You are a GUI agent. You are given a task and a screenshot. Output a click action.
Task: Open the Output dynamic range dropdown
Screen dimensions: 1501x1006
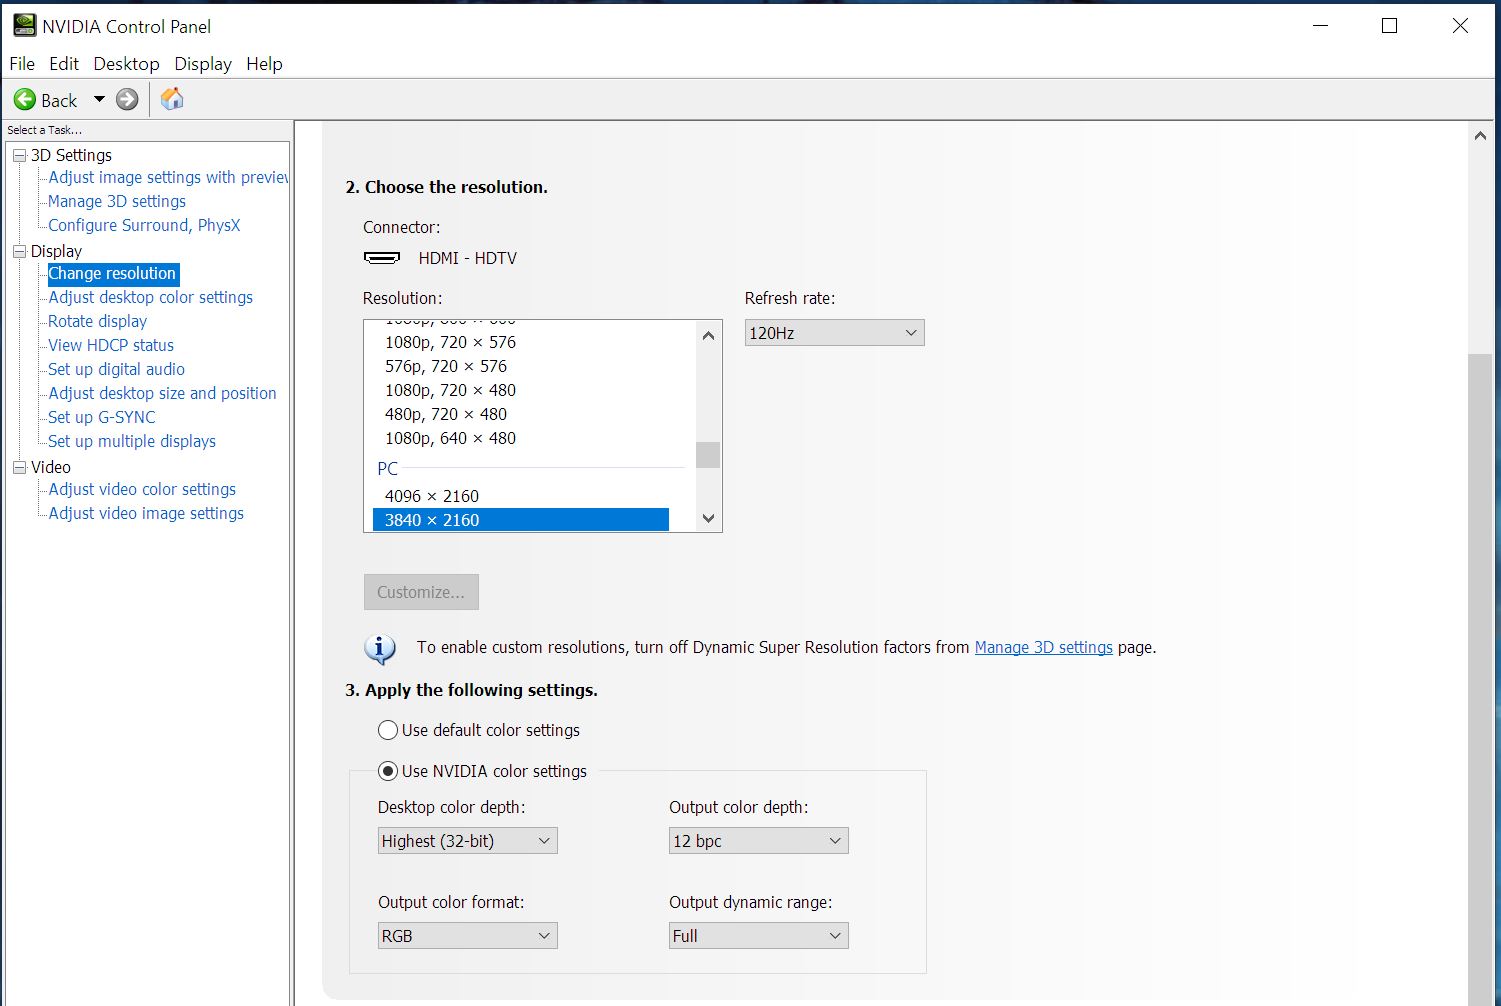[x=758, y=936]
